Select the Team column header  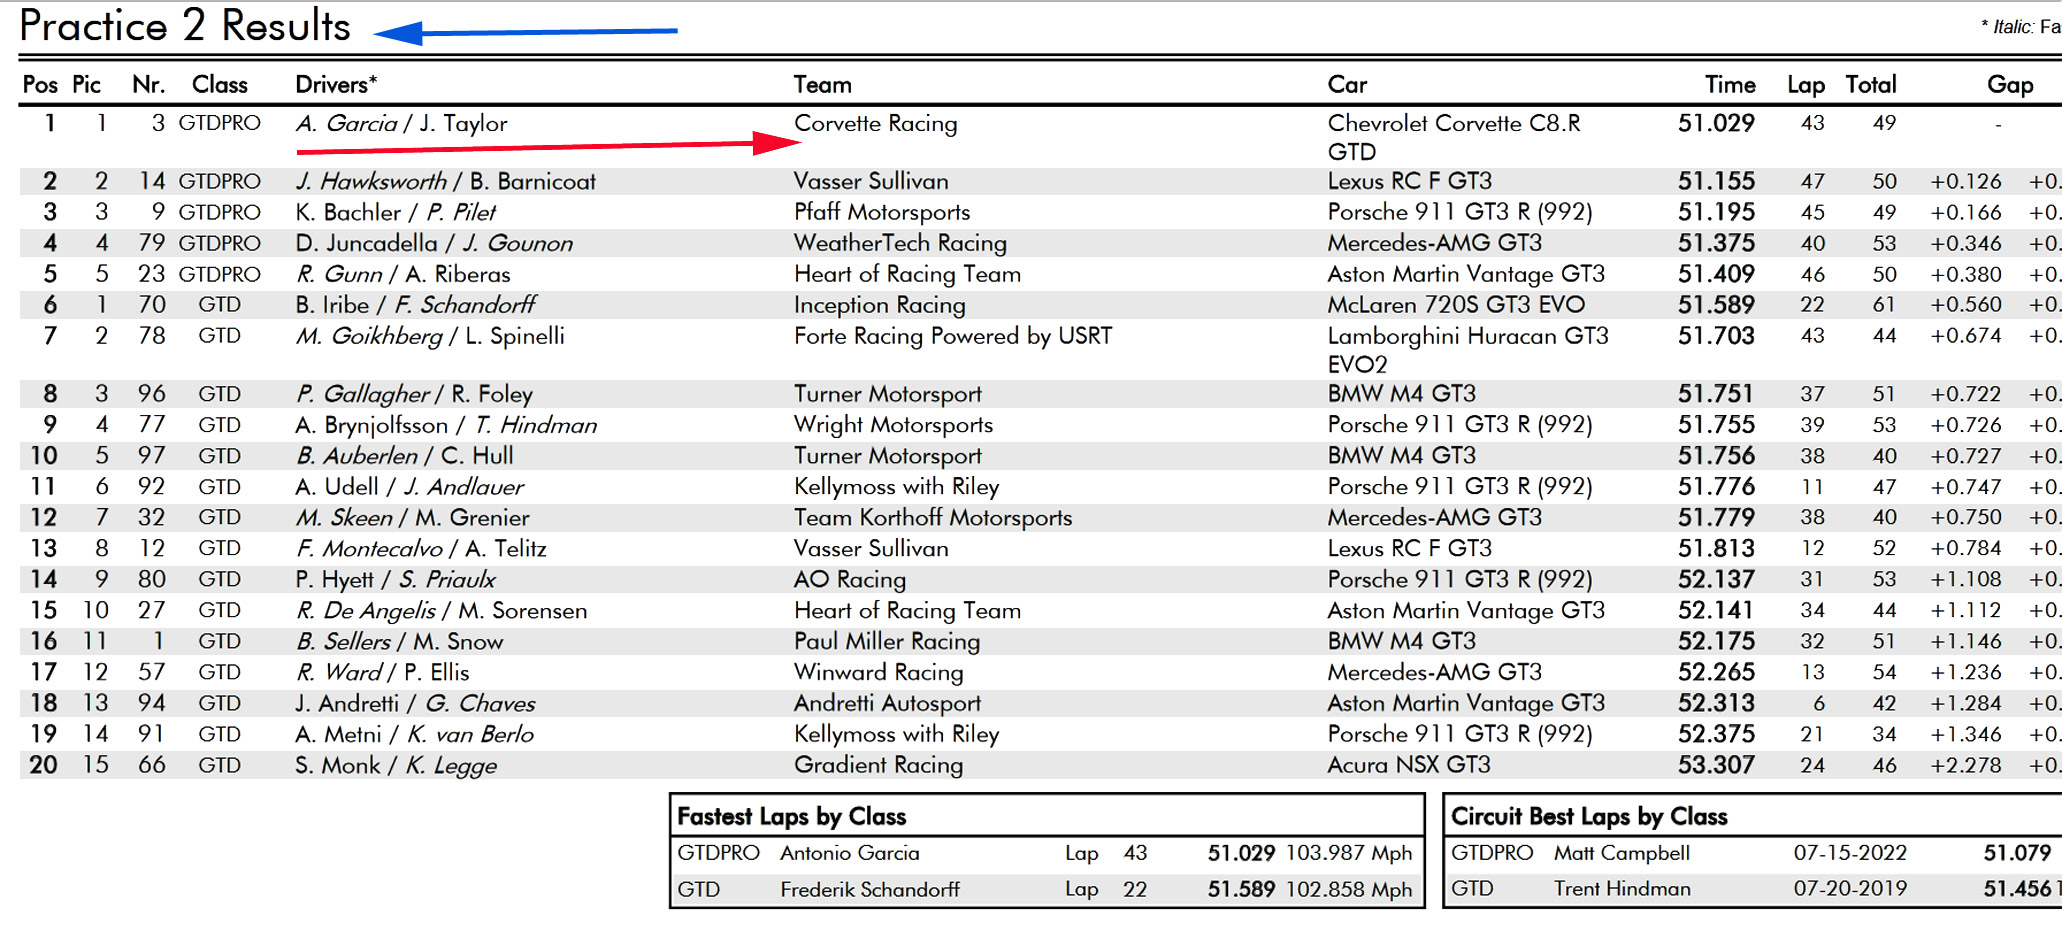[822, 85]
